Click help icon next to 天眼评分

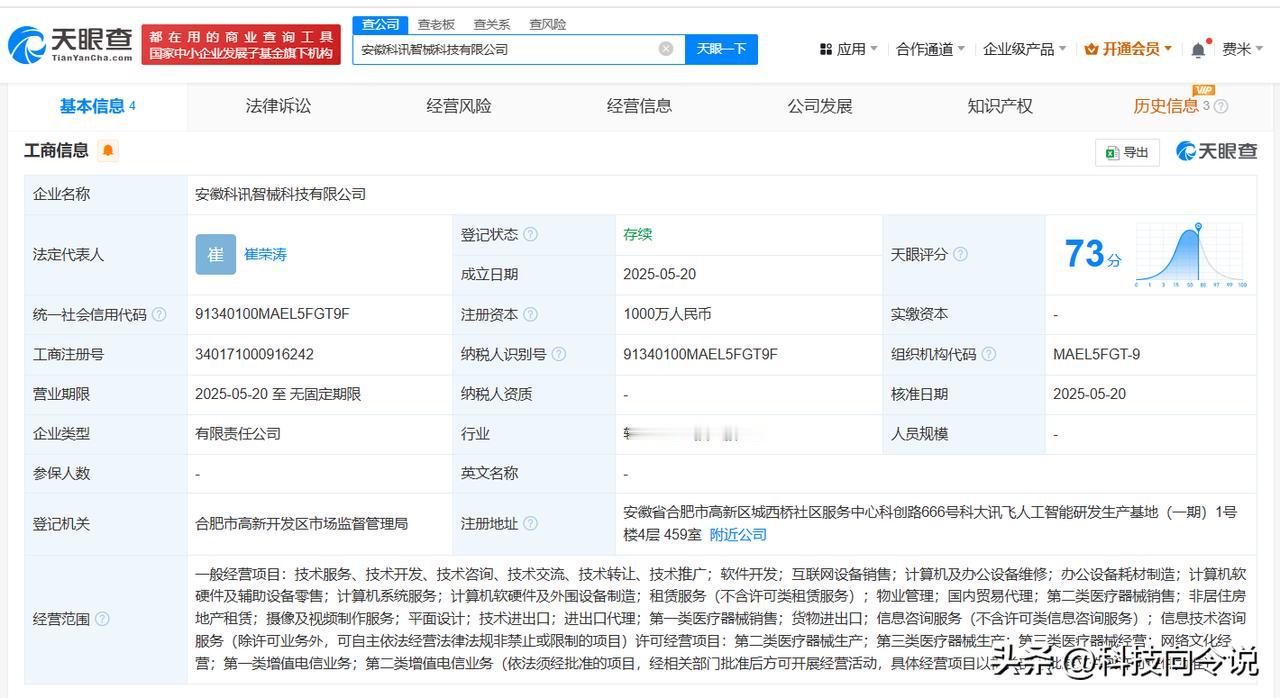click(960, 254)
